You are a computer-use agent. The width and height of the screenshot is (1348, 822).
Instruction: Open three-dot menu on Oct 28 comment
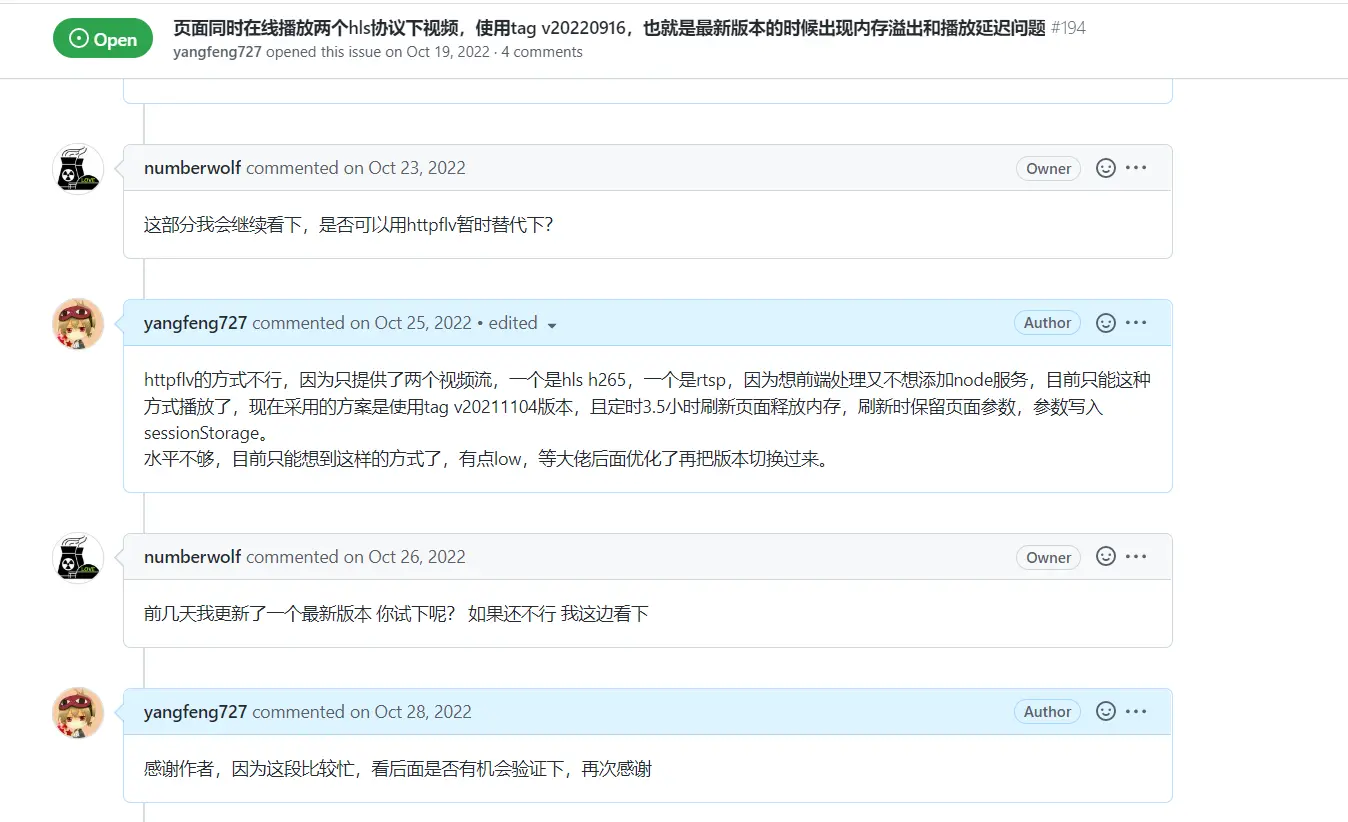coord(1136,712)
